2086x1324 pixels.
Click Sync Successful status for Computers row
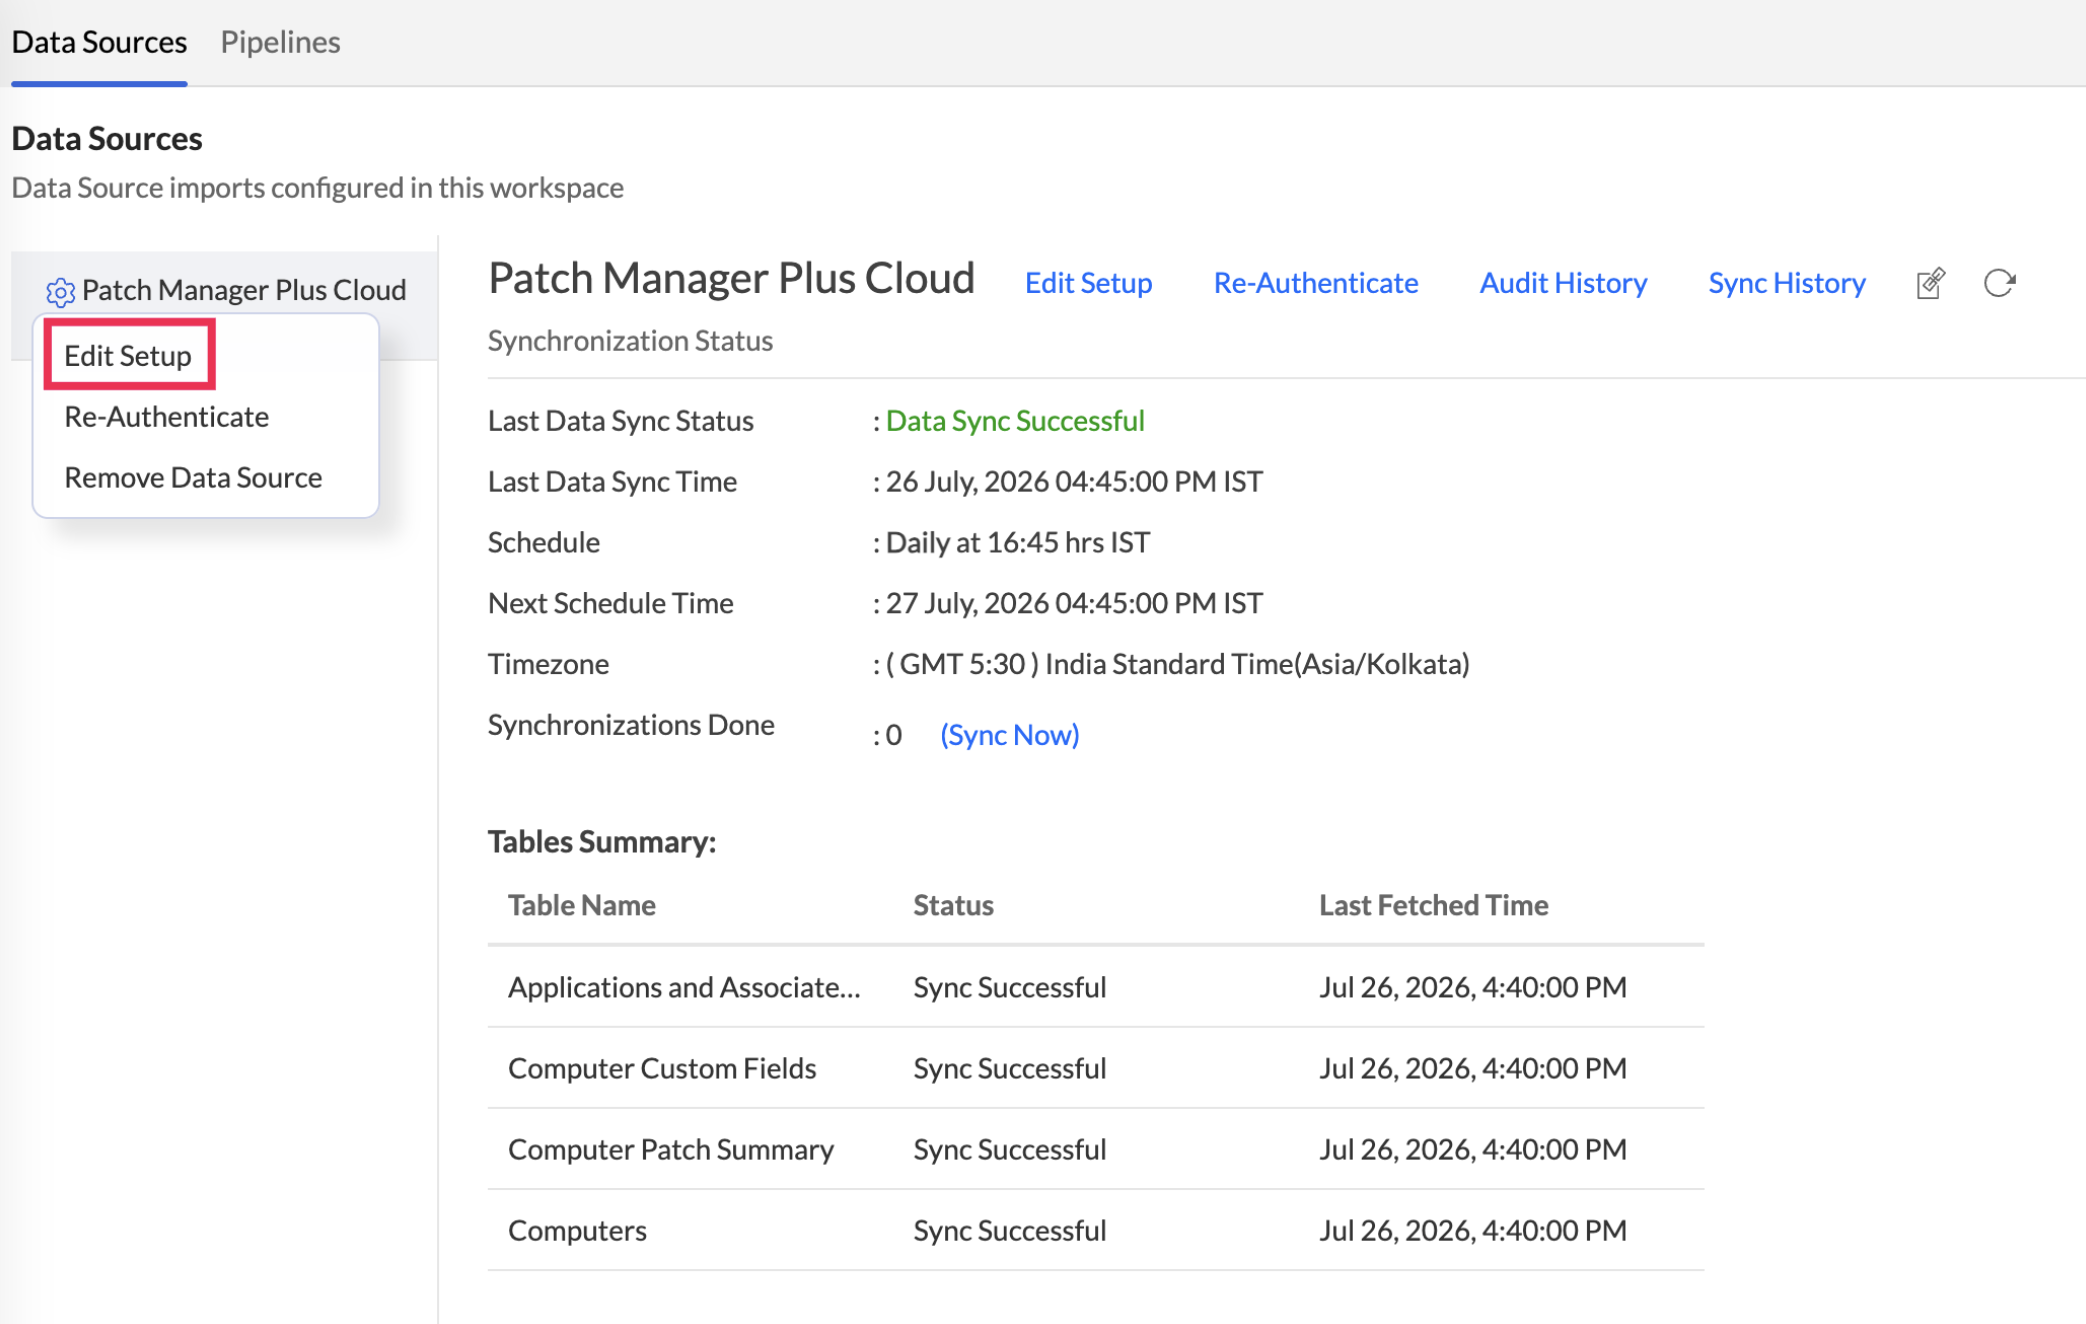click(1009, 1230)
